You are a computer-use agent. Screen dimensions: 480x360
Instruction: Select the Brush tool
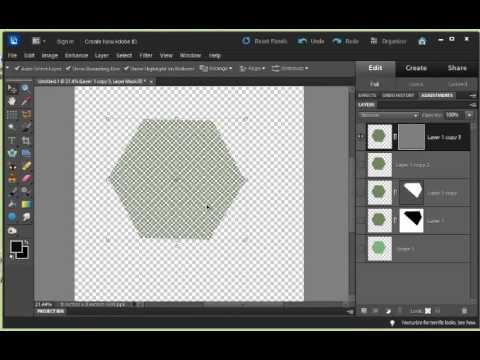(12, 192)
